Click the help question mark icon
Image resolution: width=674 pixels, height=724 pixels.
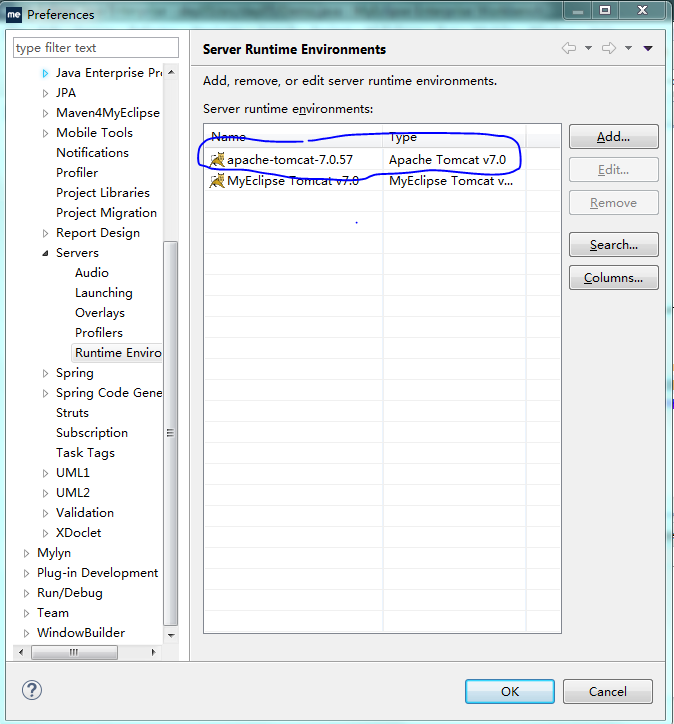(32, 690)
